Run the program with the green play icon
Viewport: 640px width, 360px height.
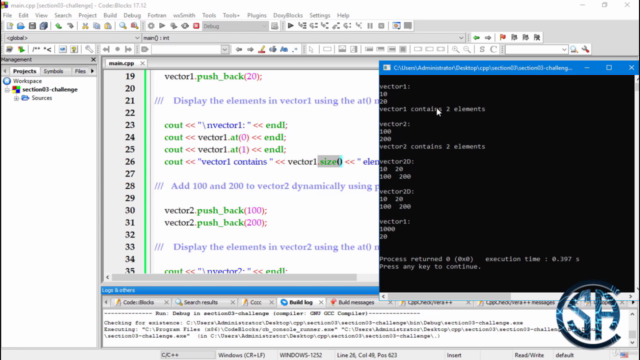162,26
